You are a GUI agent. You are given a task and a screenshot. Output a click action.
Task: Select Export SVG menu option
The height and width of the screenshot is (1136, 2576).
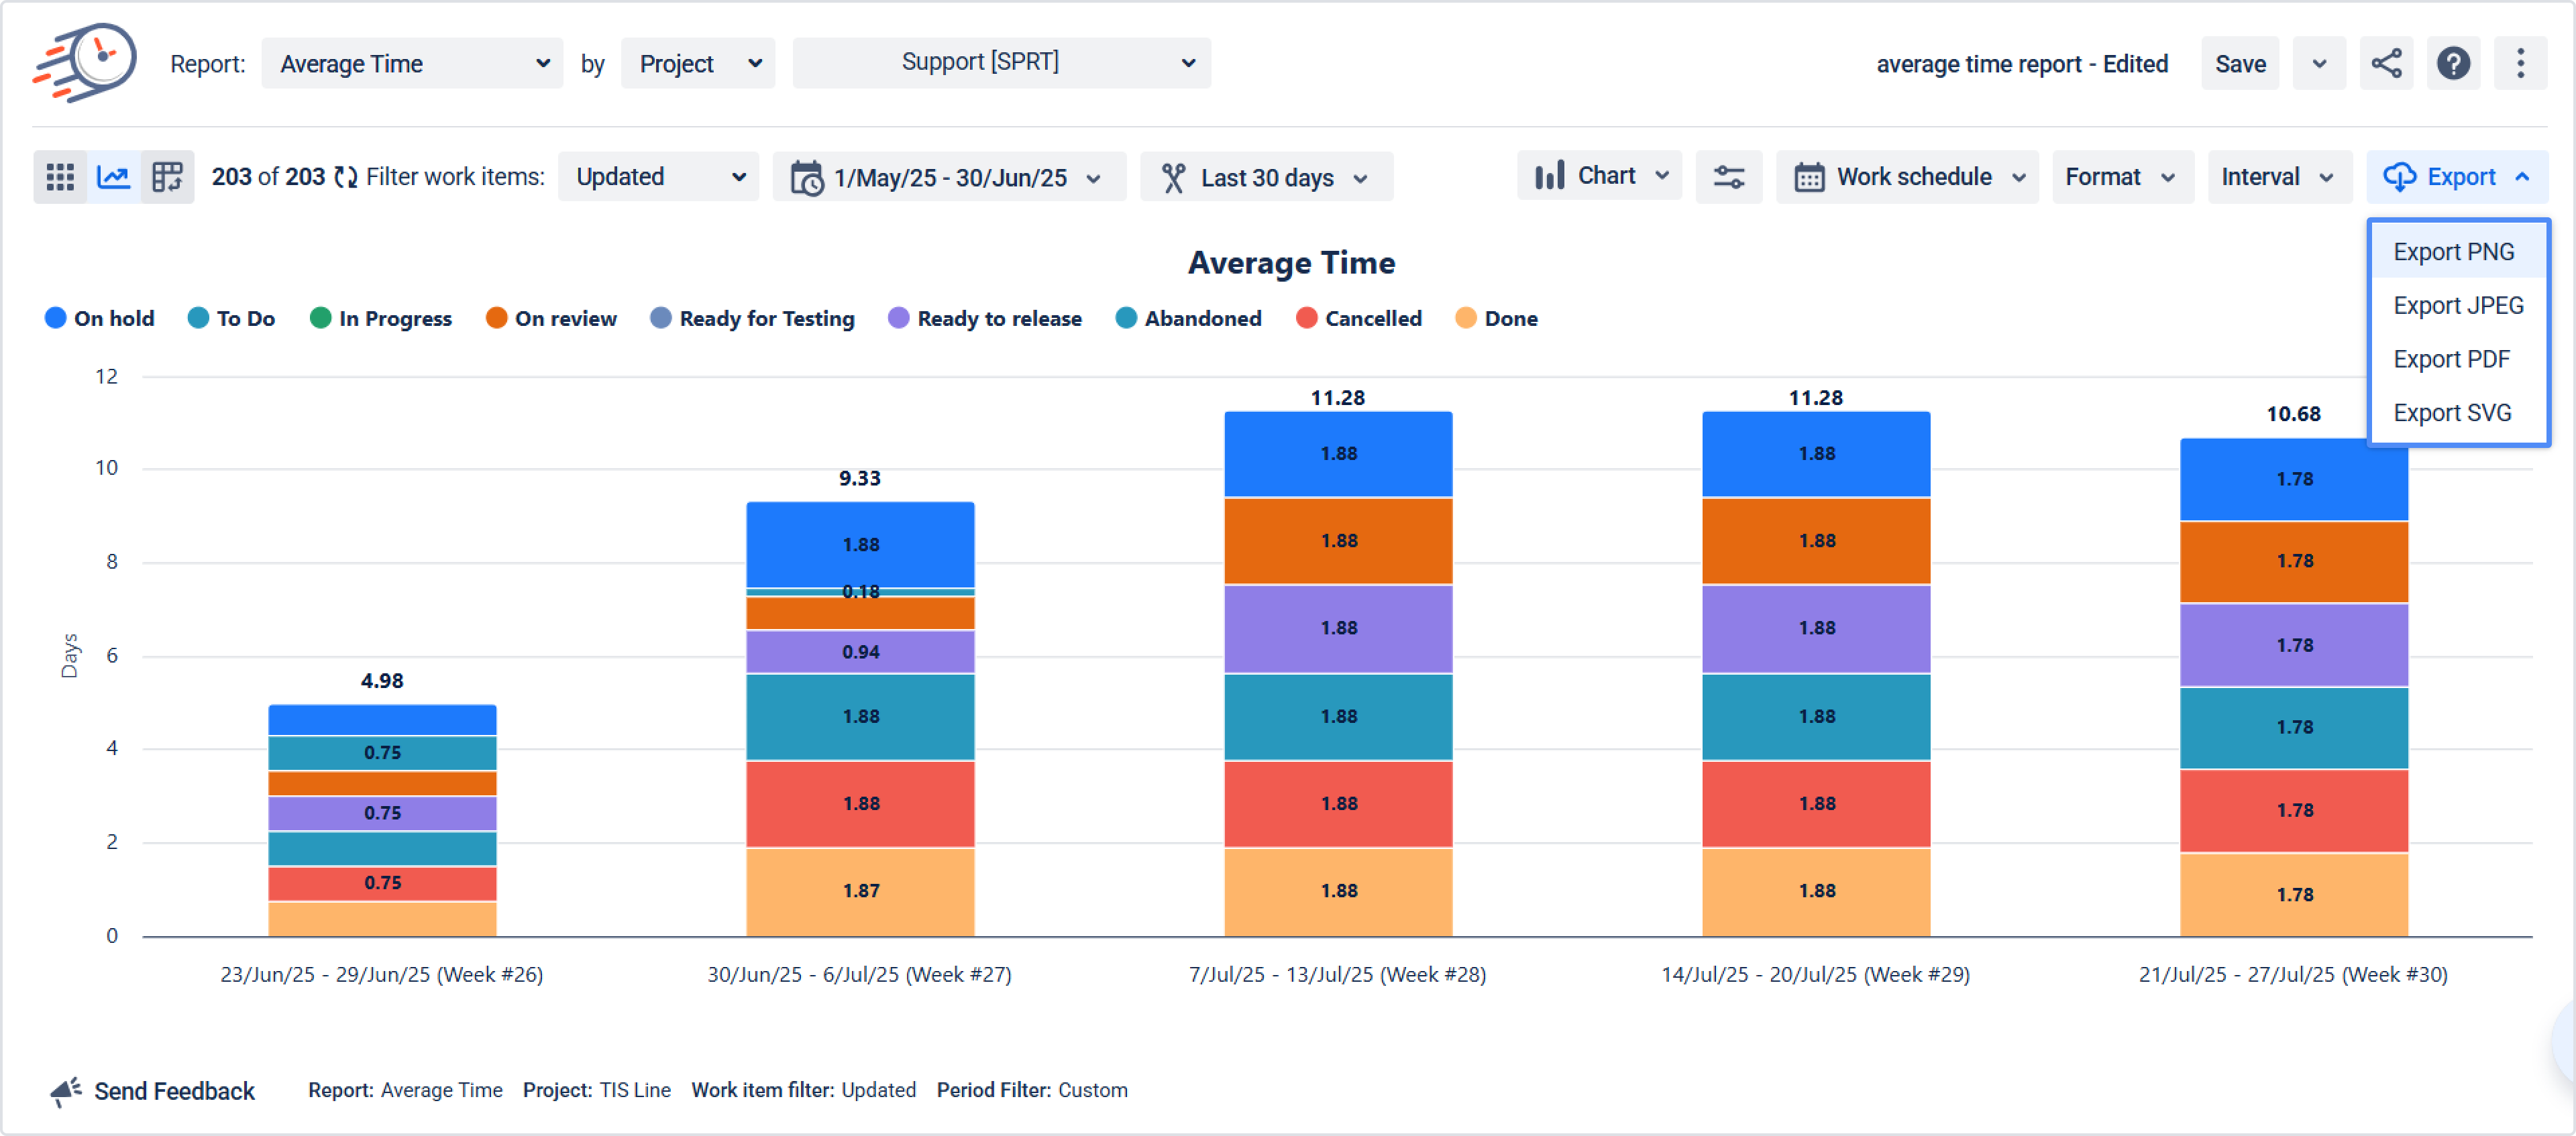pos(2452,413)
